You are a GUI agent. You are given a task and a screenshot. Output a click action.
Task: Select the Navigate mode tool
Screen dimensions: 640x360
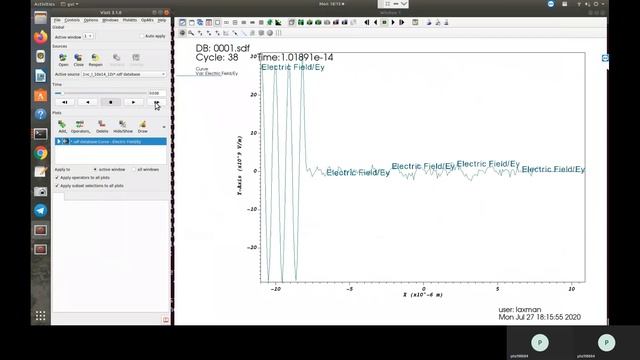pos(182,33)
